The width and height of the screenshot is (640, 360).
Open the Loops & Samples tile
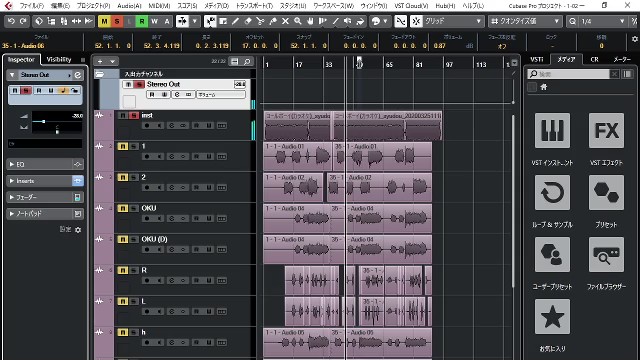click(552, 193)
